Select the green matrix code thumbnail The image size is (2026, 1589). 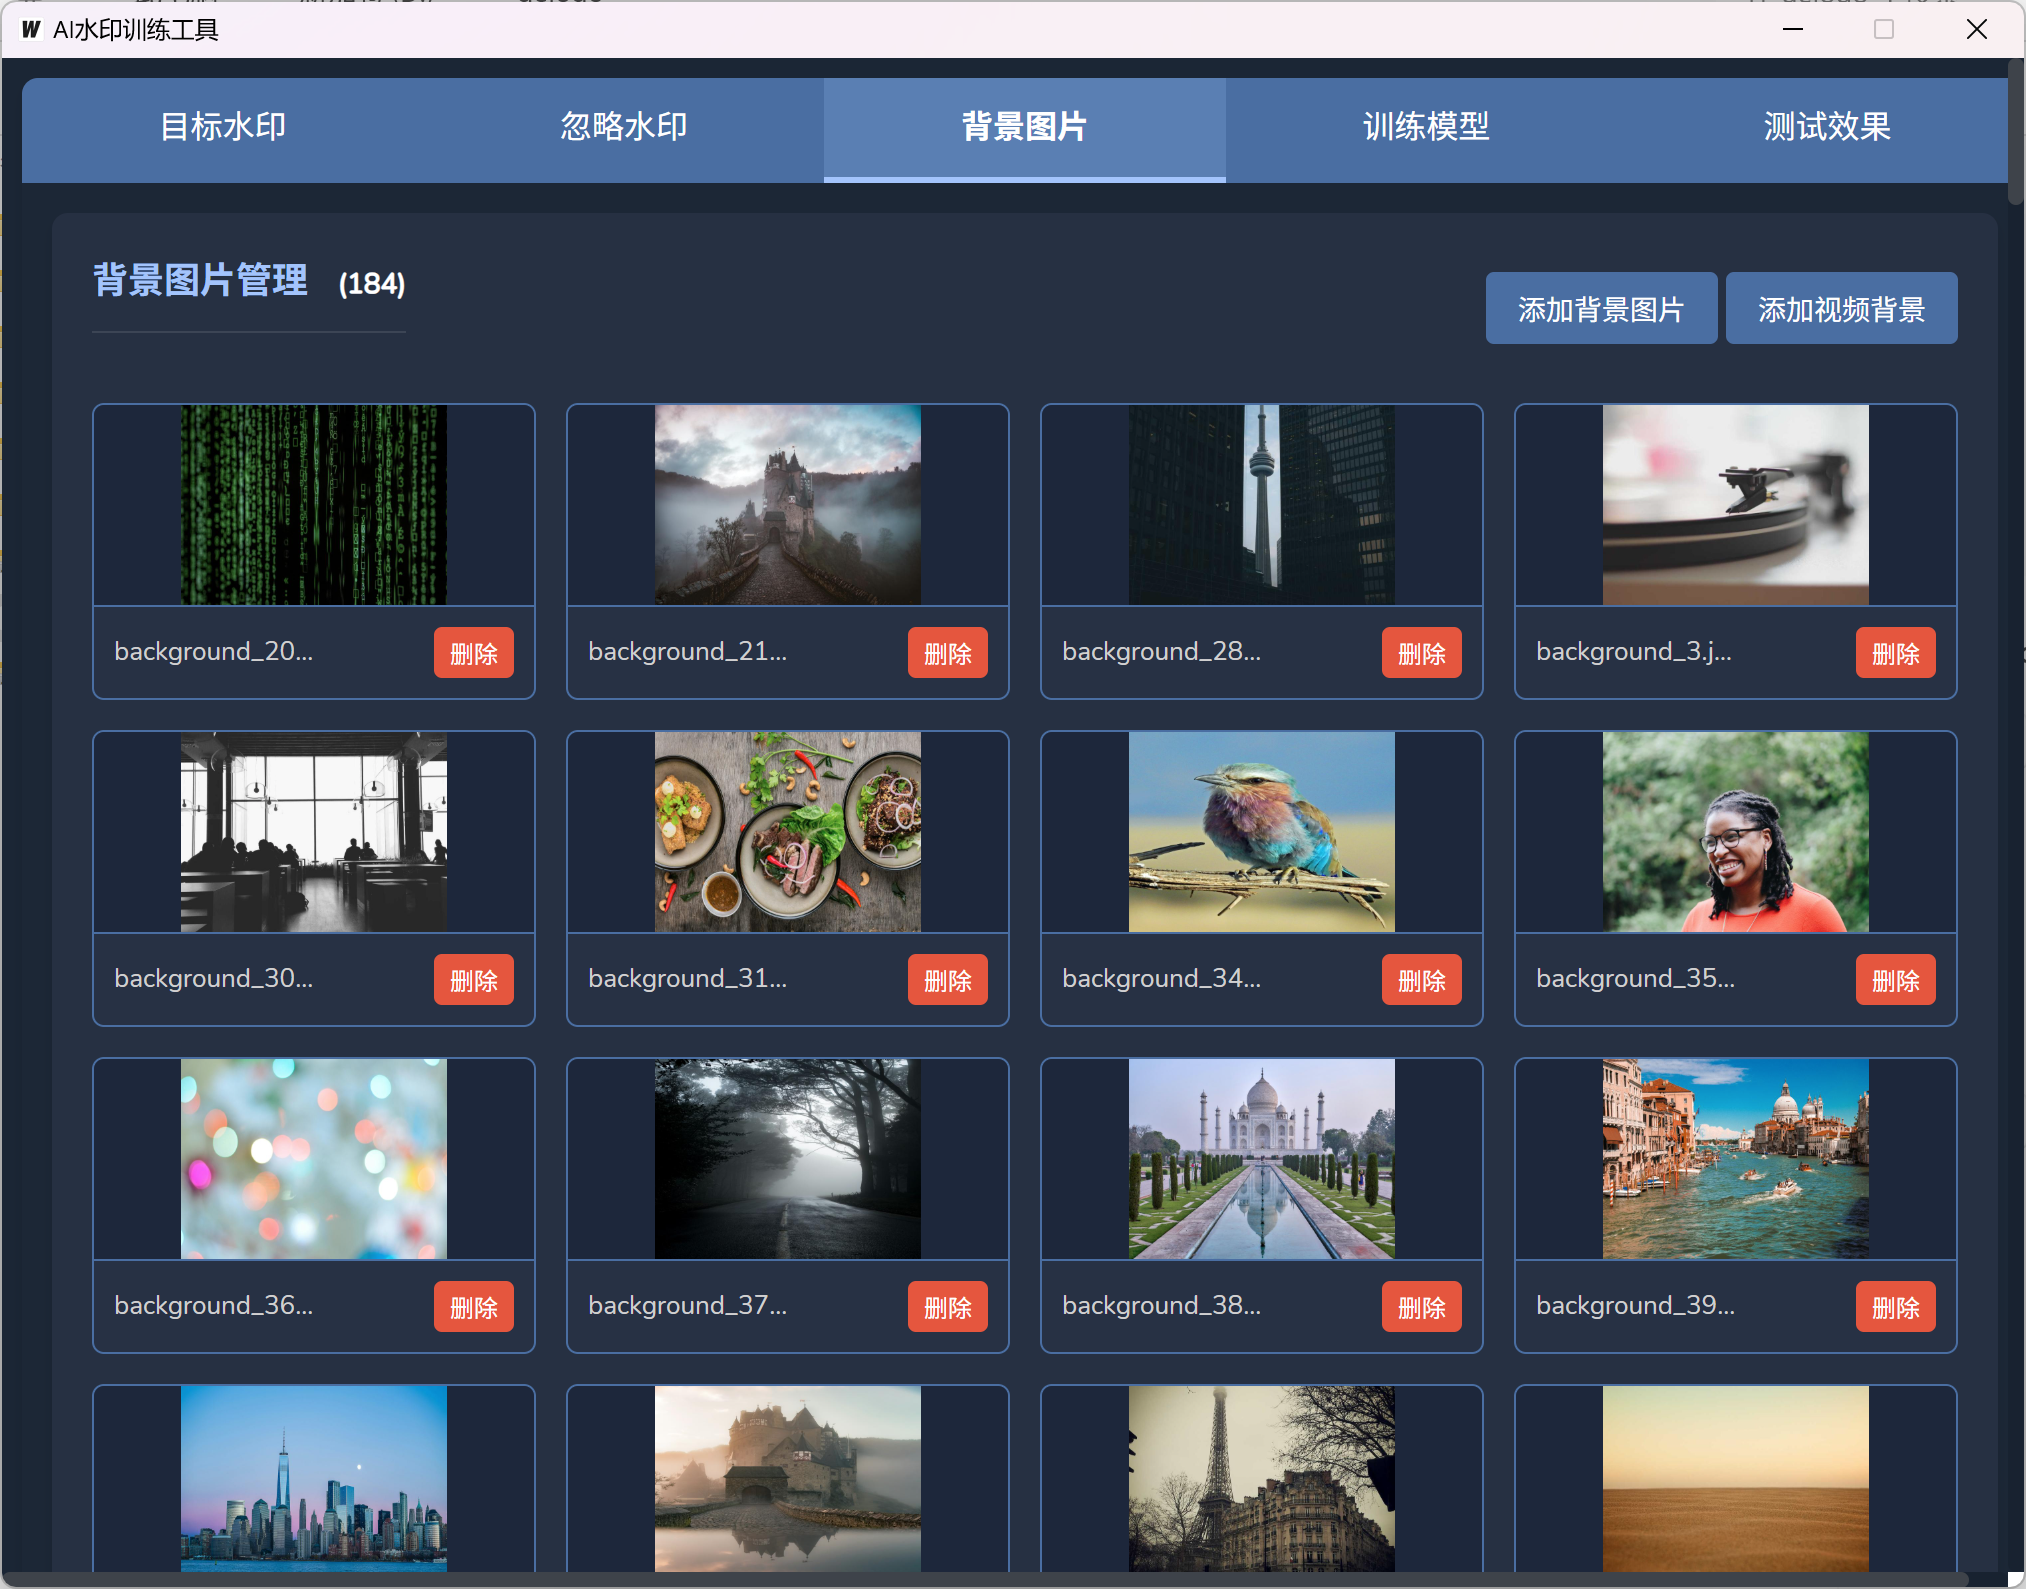pyautogui.click(x=314, y=505)
